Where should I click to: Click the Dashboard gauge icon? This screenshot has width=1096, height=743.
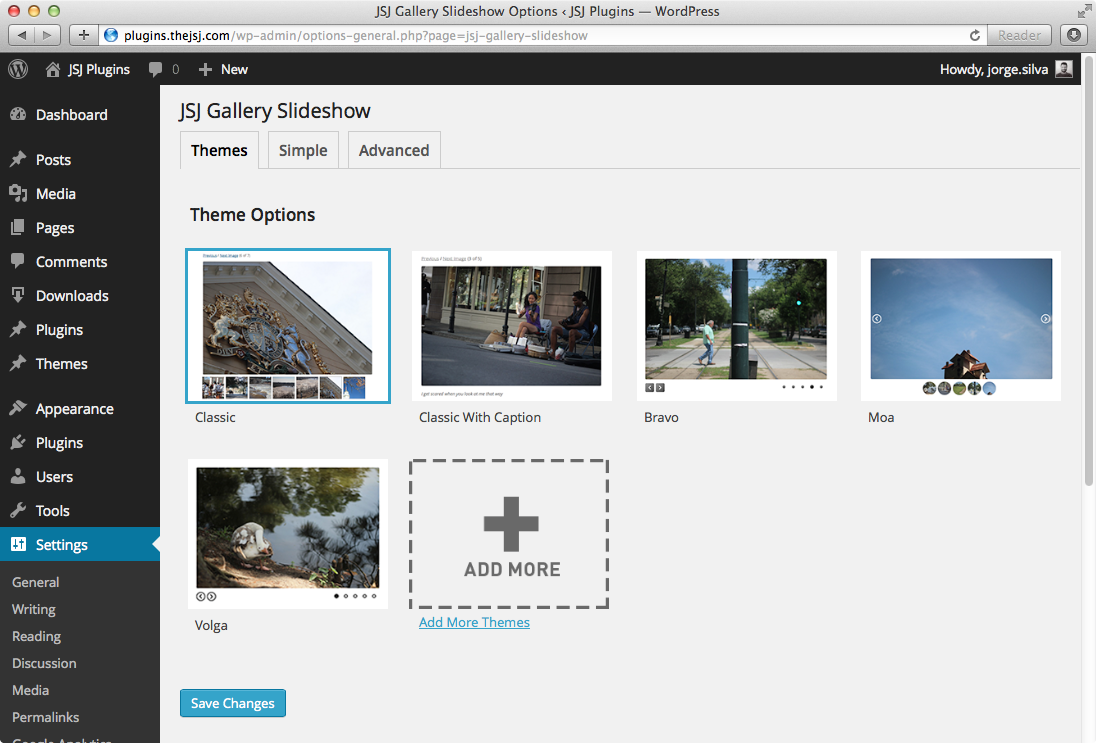pyautogui.click(x=18, y=115)
